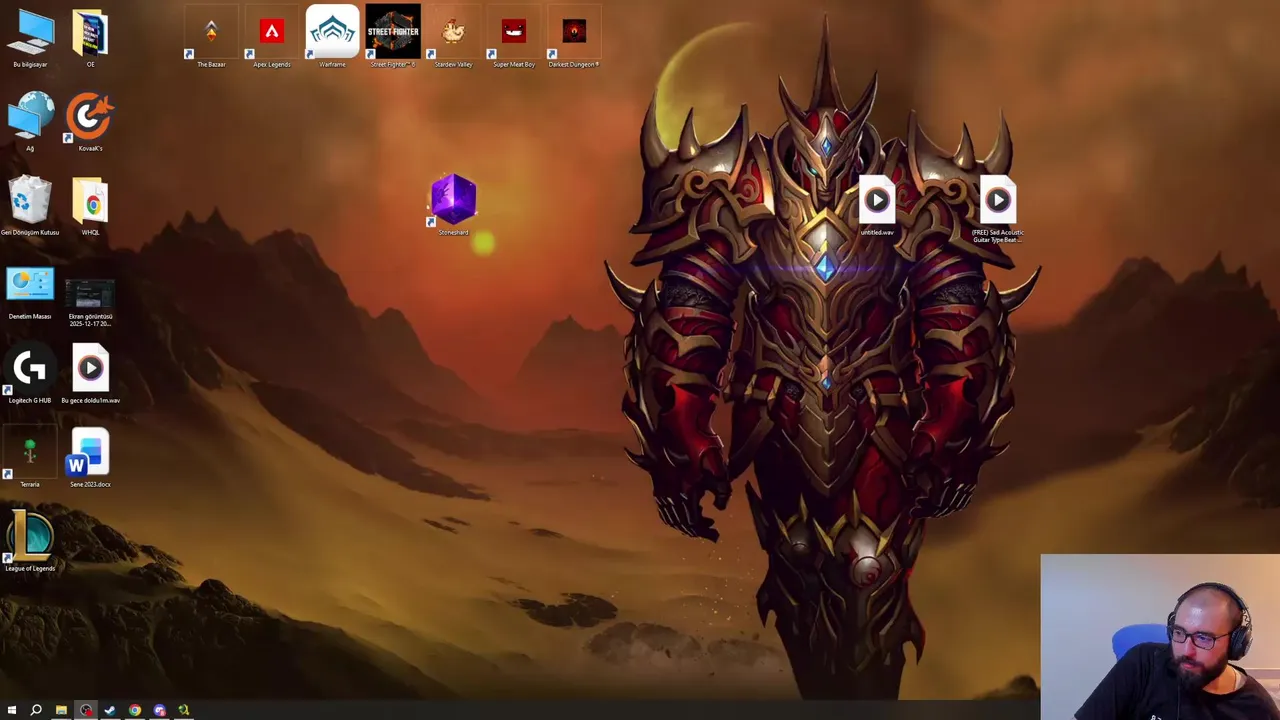Select the Street Fighter 6 shortcut

(393, 38)
